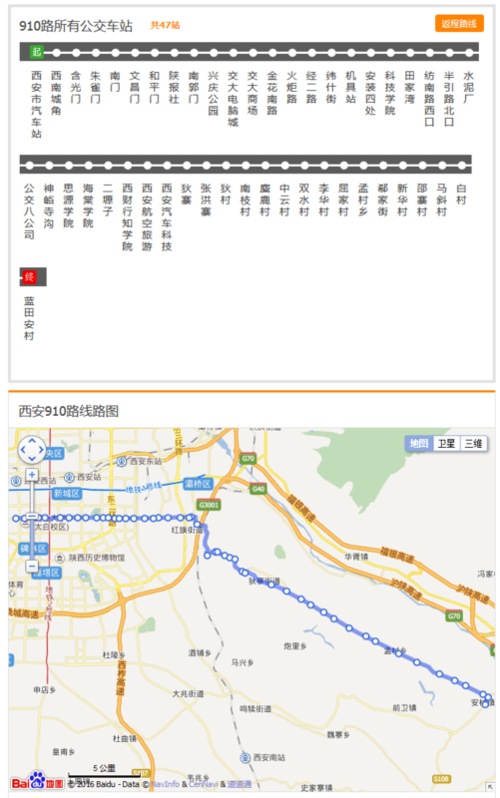Pan the map right with the right arrow
This screenshot has height=798, width=500.
coord(41,450)
